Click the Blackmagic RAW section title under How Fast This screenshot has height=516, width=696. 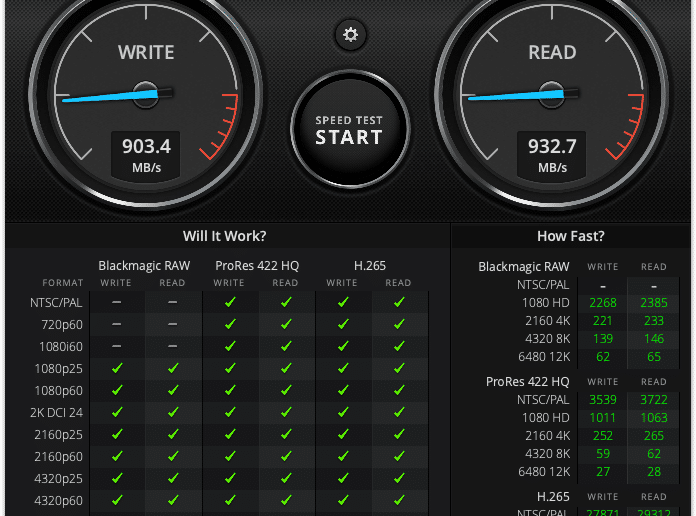pos(524,266)
